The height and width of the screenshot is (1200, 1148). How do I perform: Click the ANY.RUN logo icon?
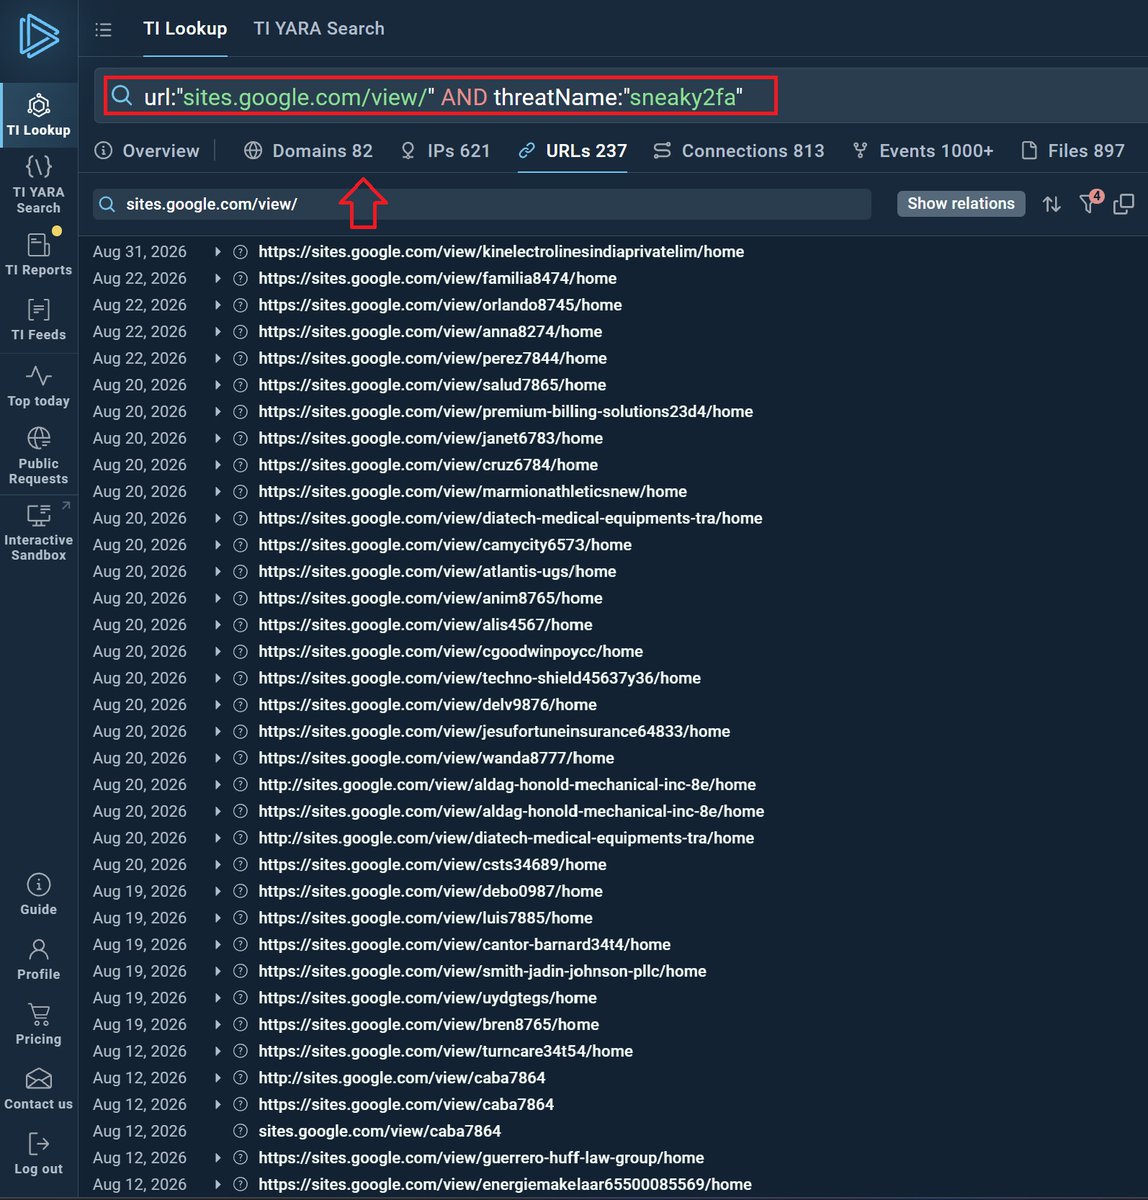click(x=38, y=36)
